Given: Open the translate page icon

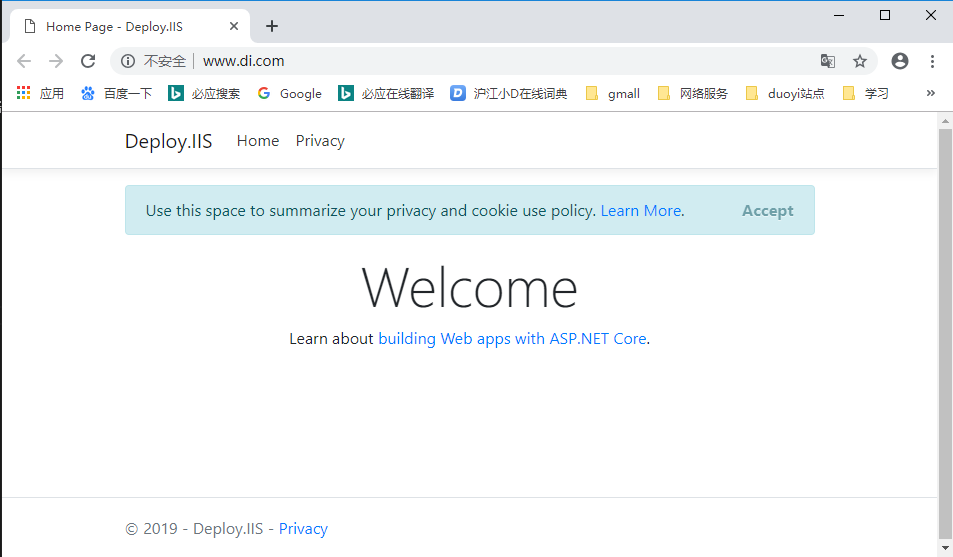Looking at the screenshot, I should (827, 61).
